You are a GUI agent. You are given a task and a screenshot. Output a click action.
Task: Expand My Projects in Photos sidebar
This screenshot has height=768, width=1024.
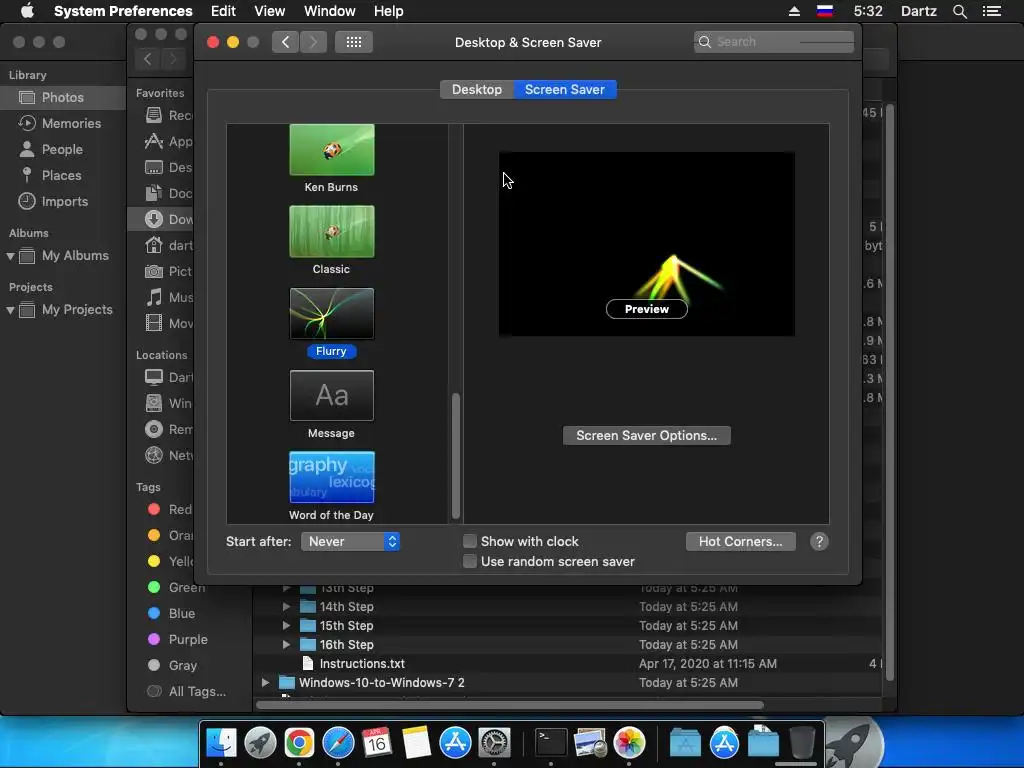(x=10, y=310)
